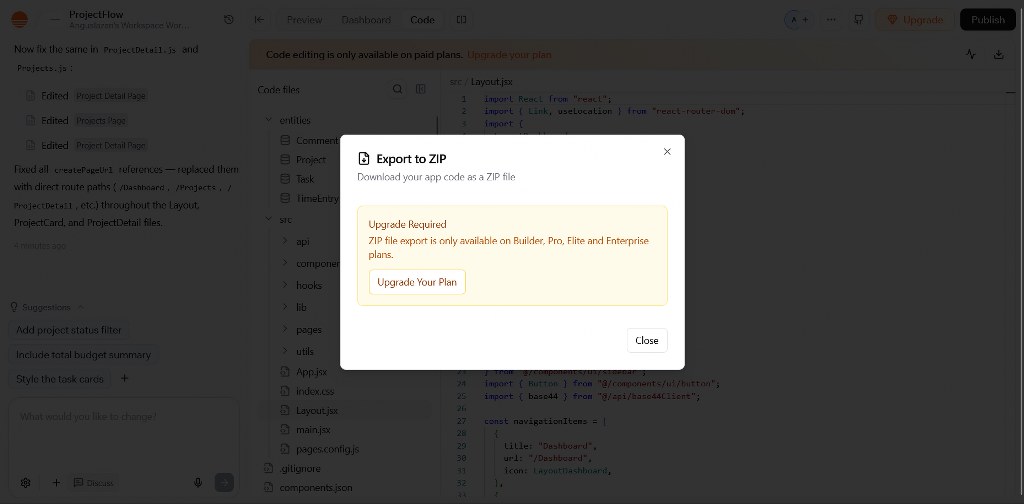Open the .gitignore file
The image size is (1024, 504).
pos(299,468)
